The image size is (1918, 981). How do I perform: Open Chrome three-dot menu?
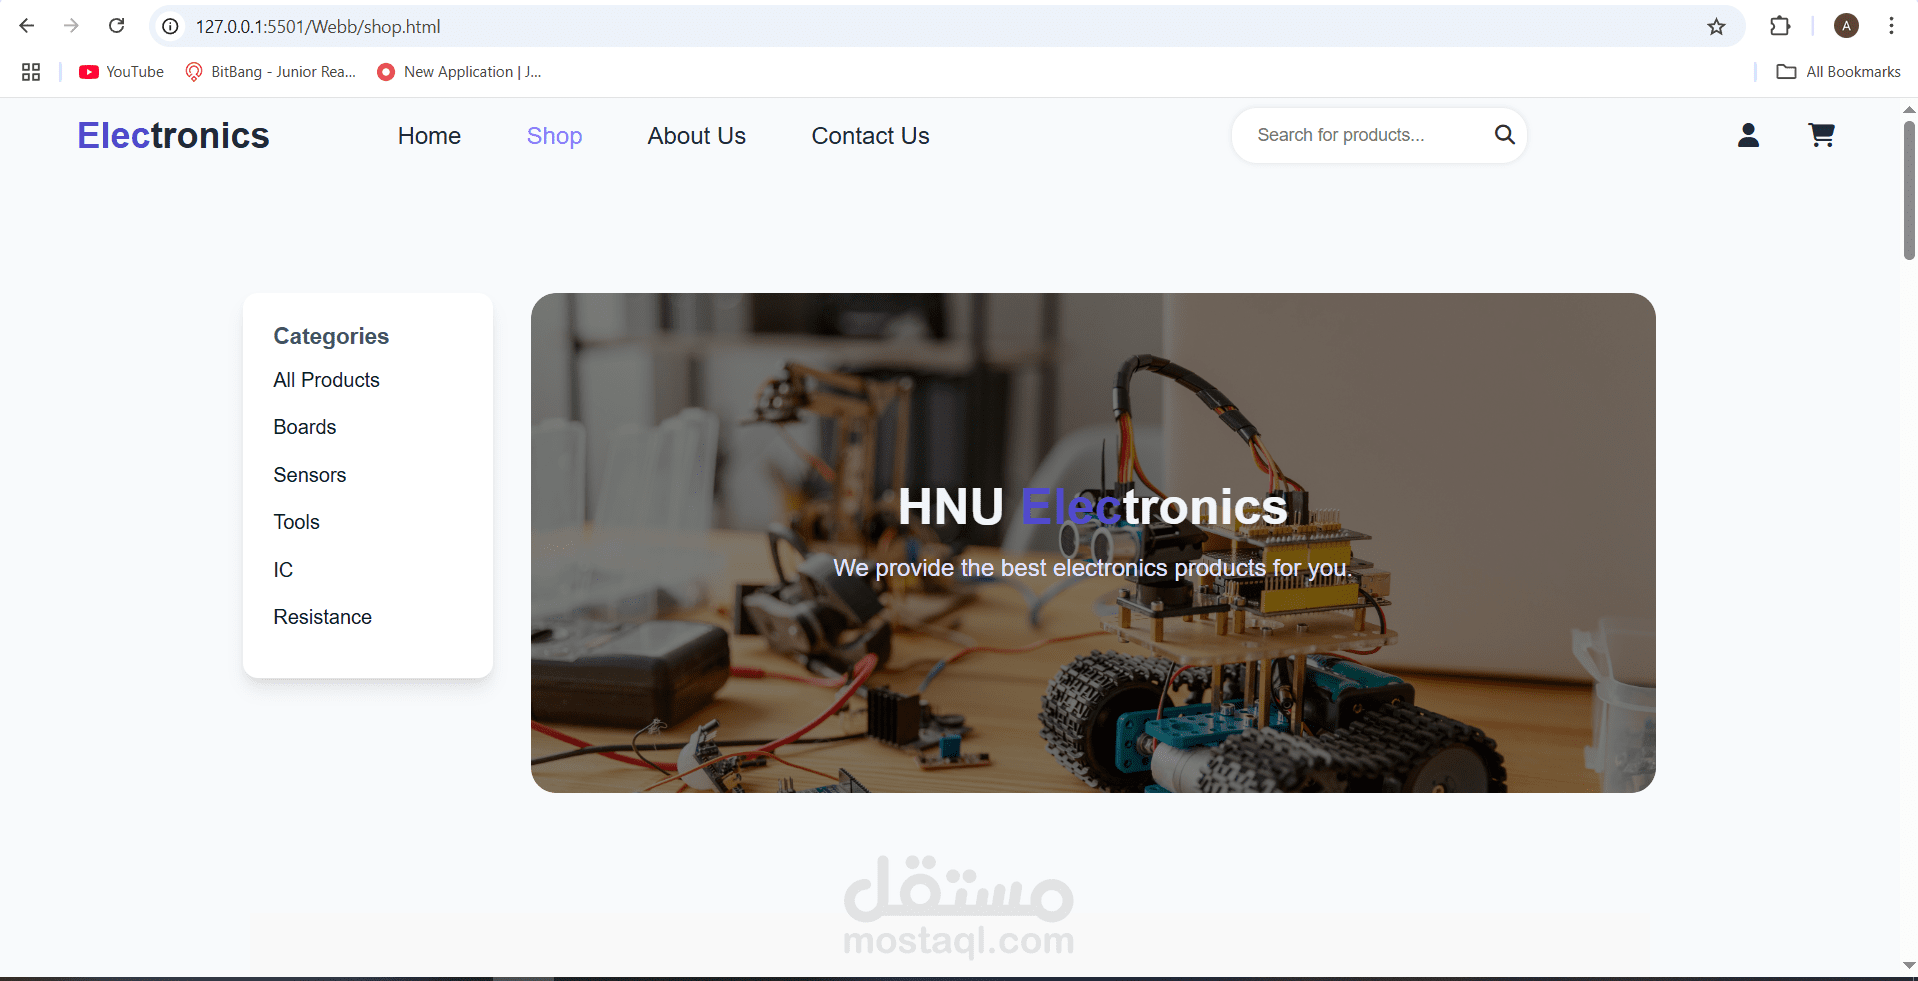(x=1891, y=26)
